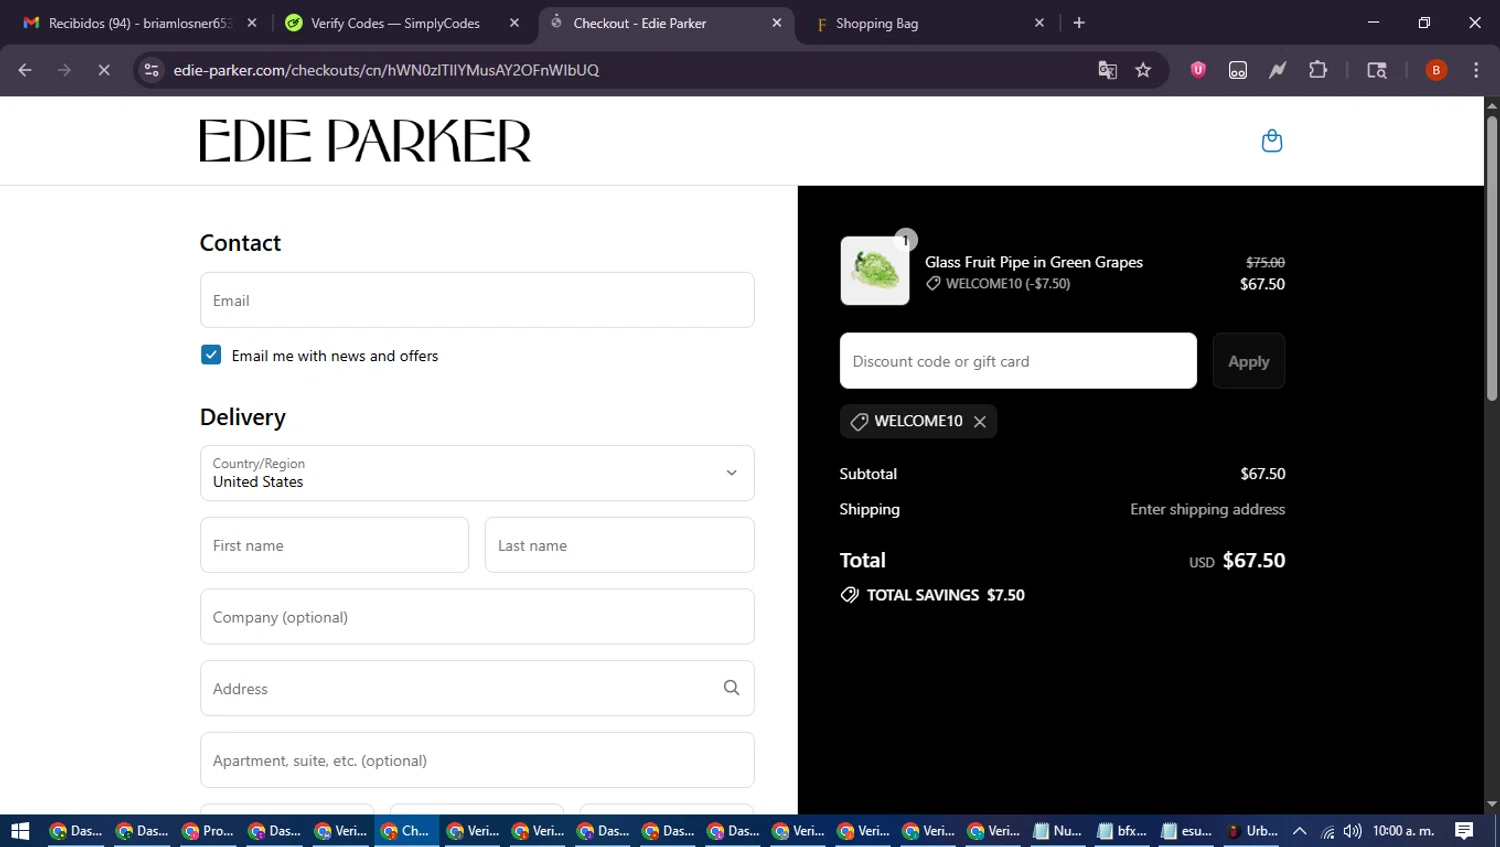Close the Checkout - Edie Parker tab
Image resolution: width=1500 pixels, height=847 pixels.
click(x=777, y=23)
